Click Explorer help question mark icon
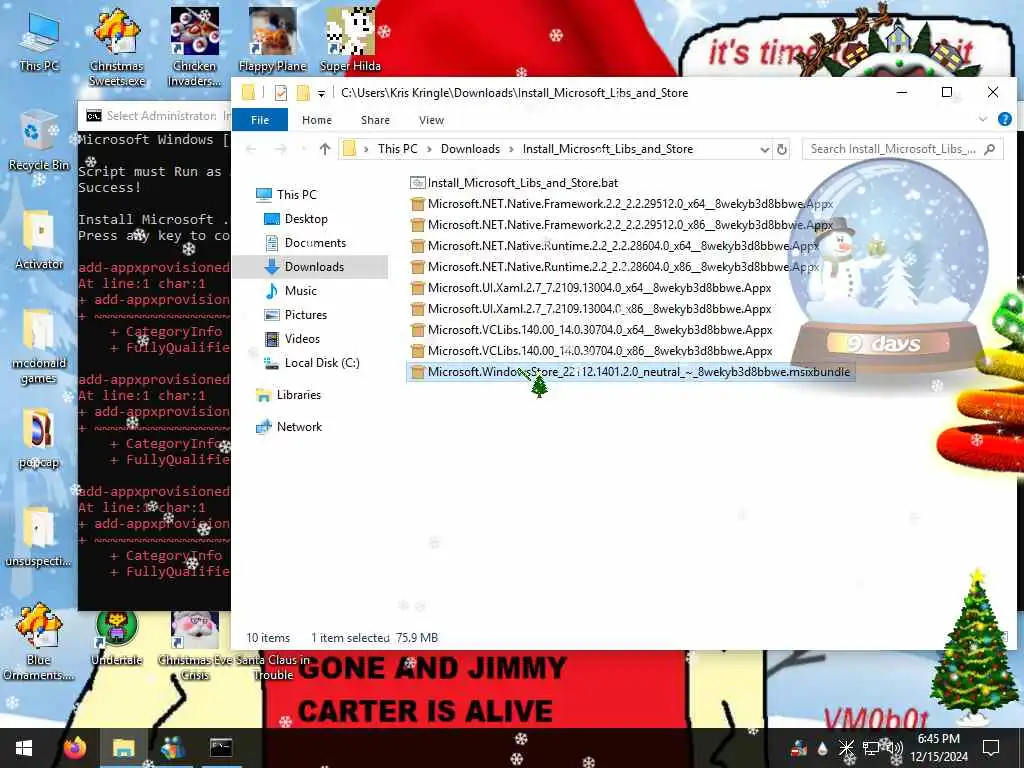 (1004, 119)
